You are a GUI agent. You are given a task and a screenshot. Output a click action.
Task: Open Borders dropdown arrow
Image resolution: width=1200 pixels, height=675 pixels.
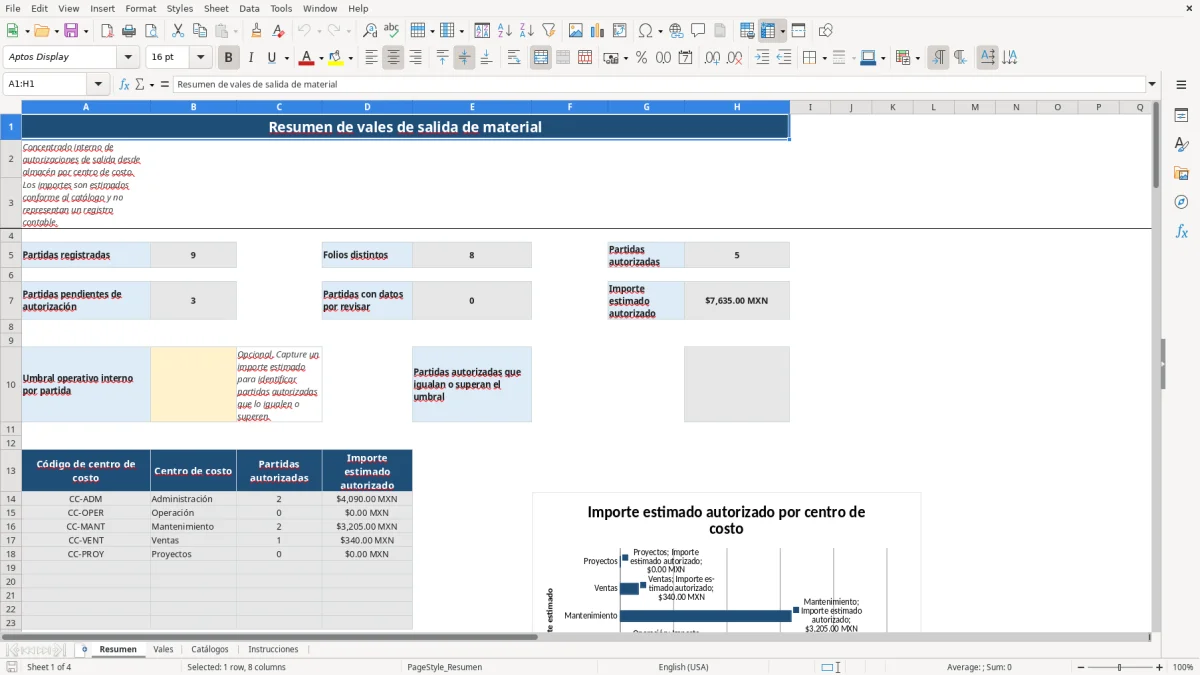[823, 58]
